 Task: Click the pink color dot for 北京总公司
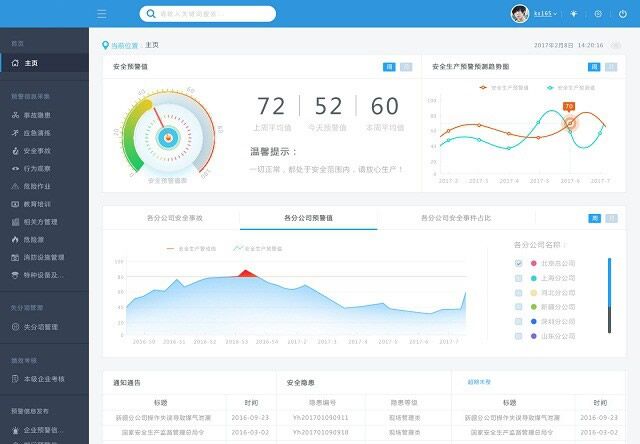tap(533, 263)
